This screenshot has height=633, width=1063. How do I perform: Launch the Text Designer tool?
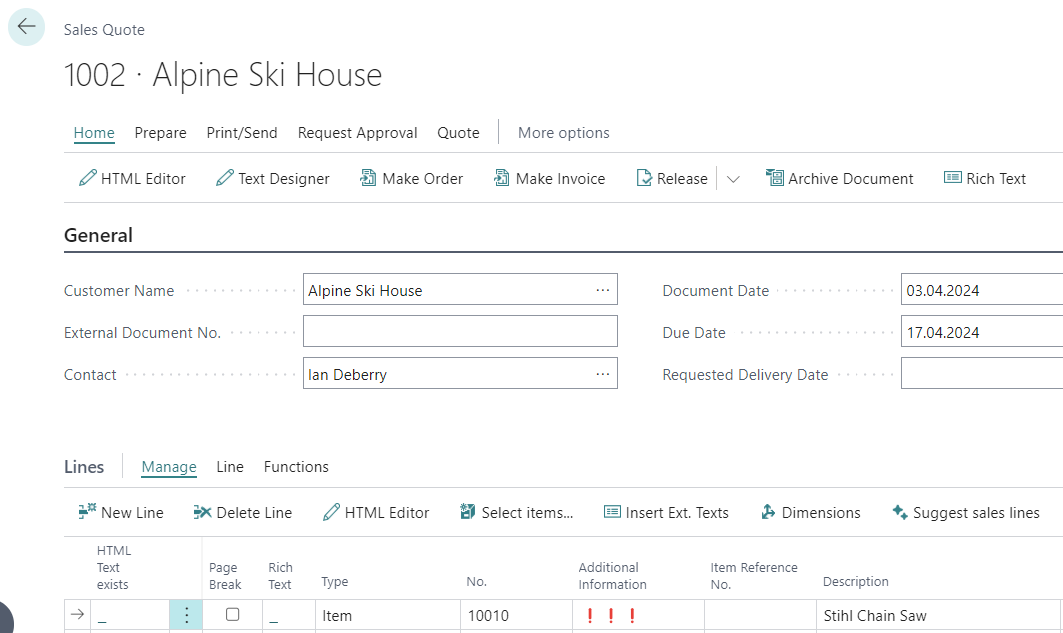tap(272, 179)
